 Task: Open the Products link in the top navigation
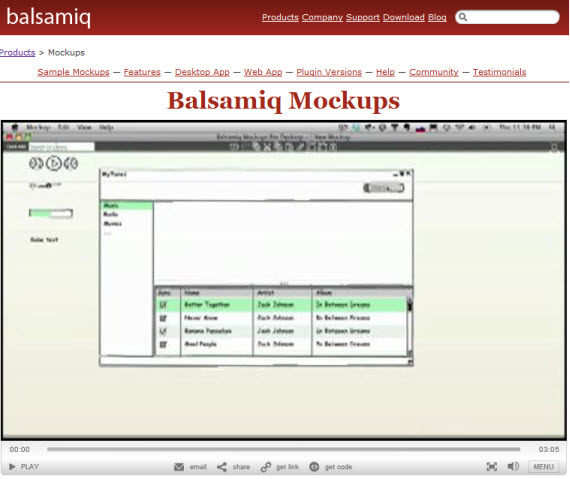pyautogui.click(x=280, y=17)
